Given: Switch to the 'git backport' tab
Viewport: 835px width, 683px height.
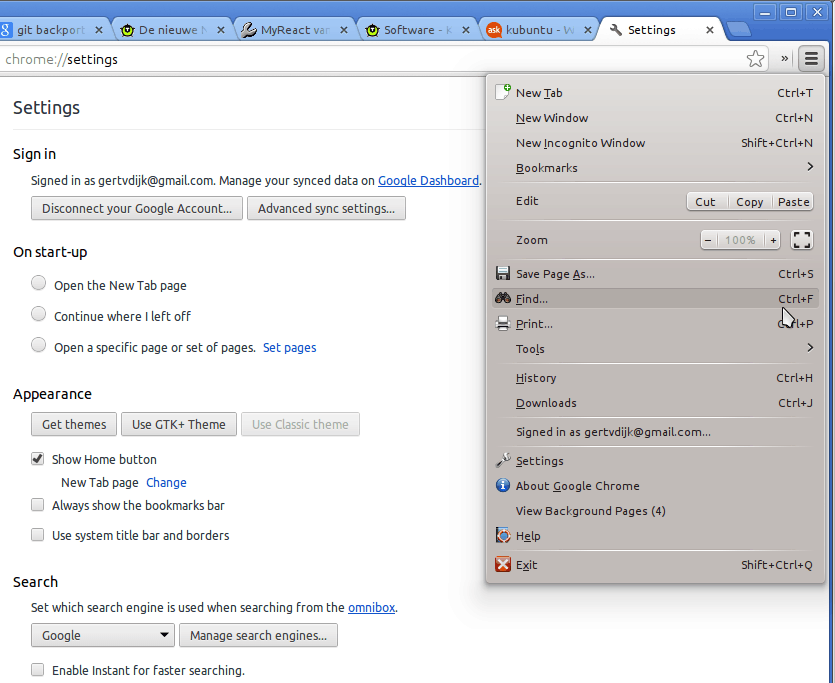Looking at the screenshot, I should click(51, 30).
